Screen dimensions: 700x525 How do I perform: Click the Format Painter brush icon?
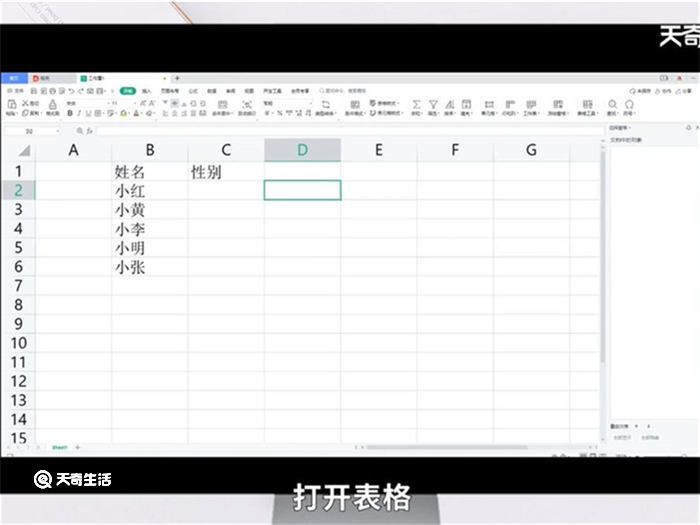(x=52, y=105)
